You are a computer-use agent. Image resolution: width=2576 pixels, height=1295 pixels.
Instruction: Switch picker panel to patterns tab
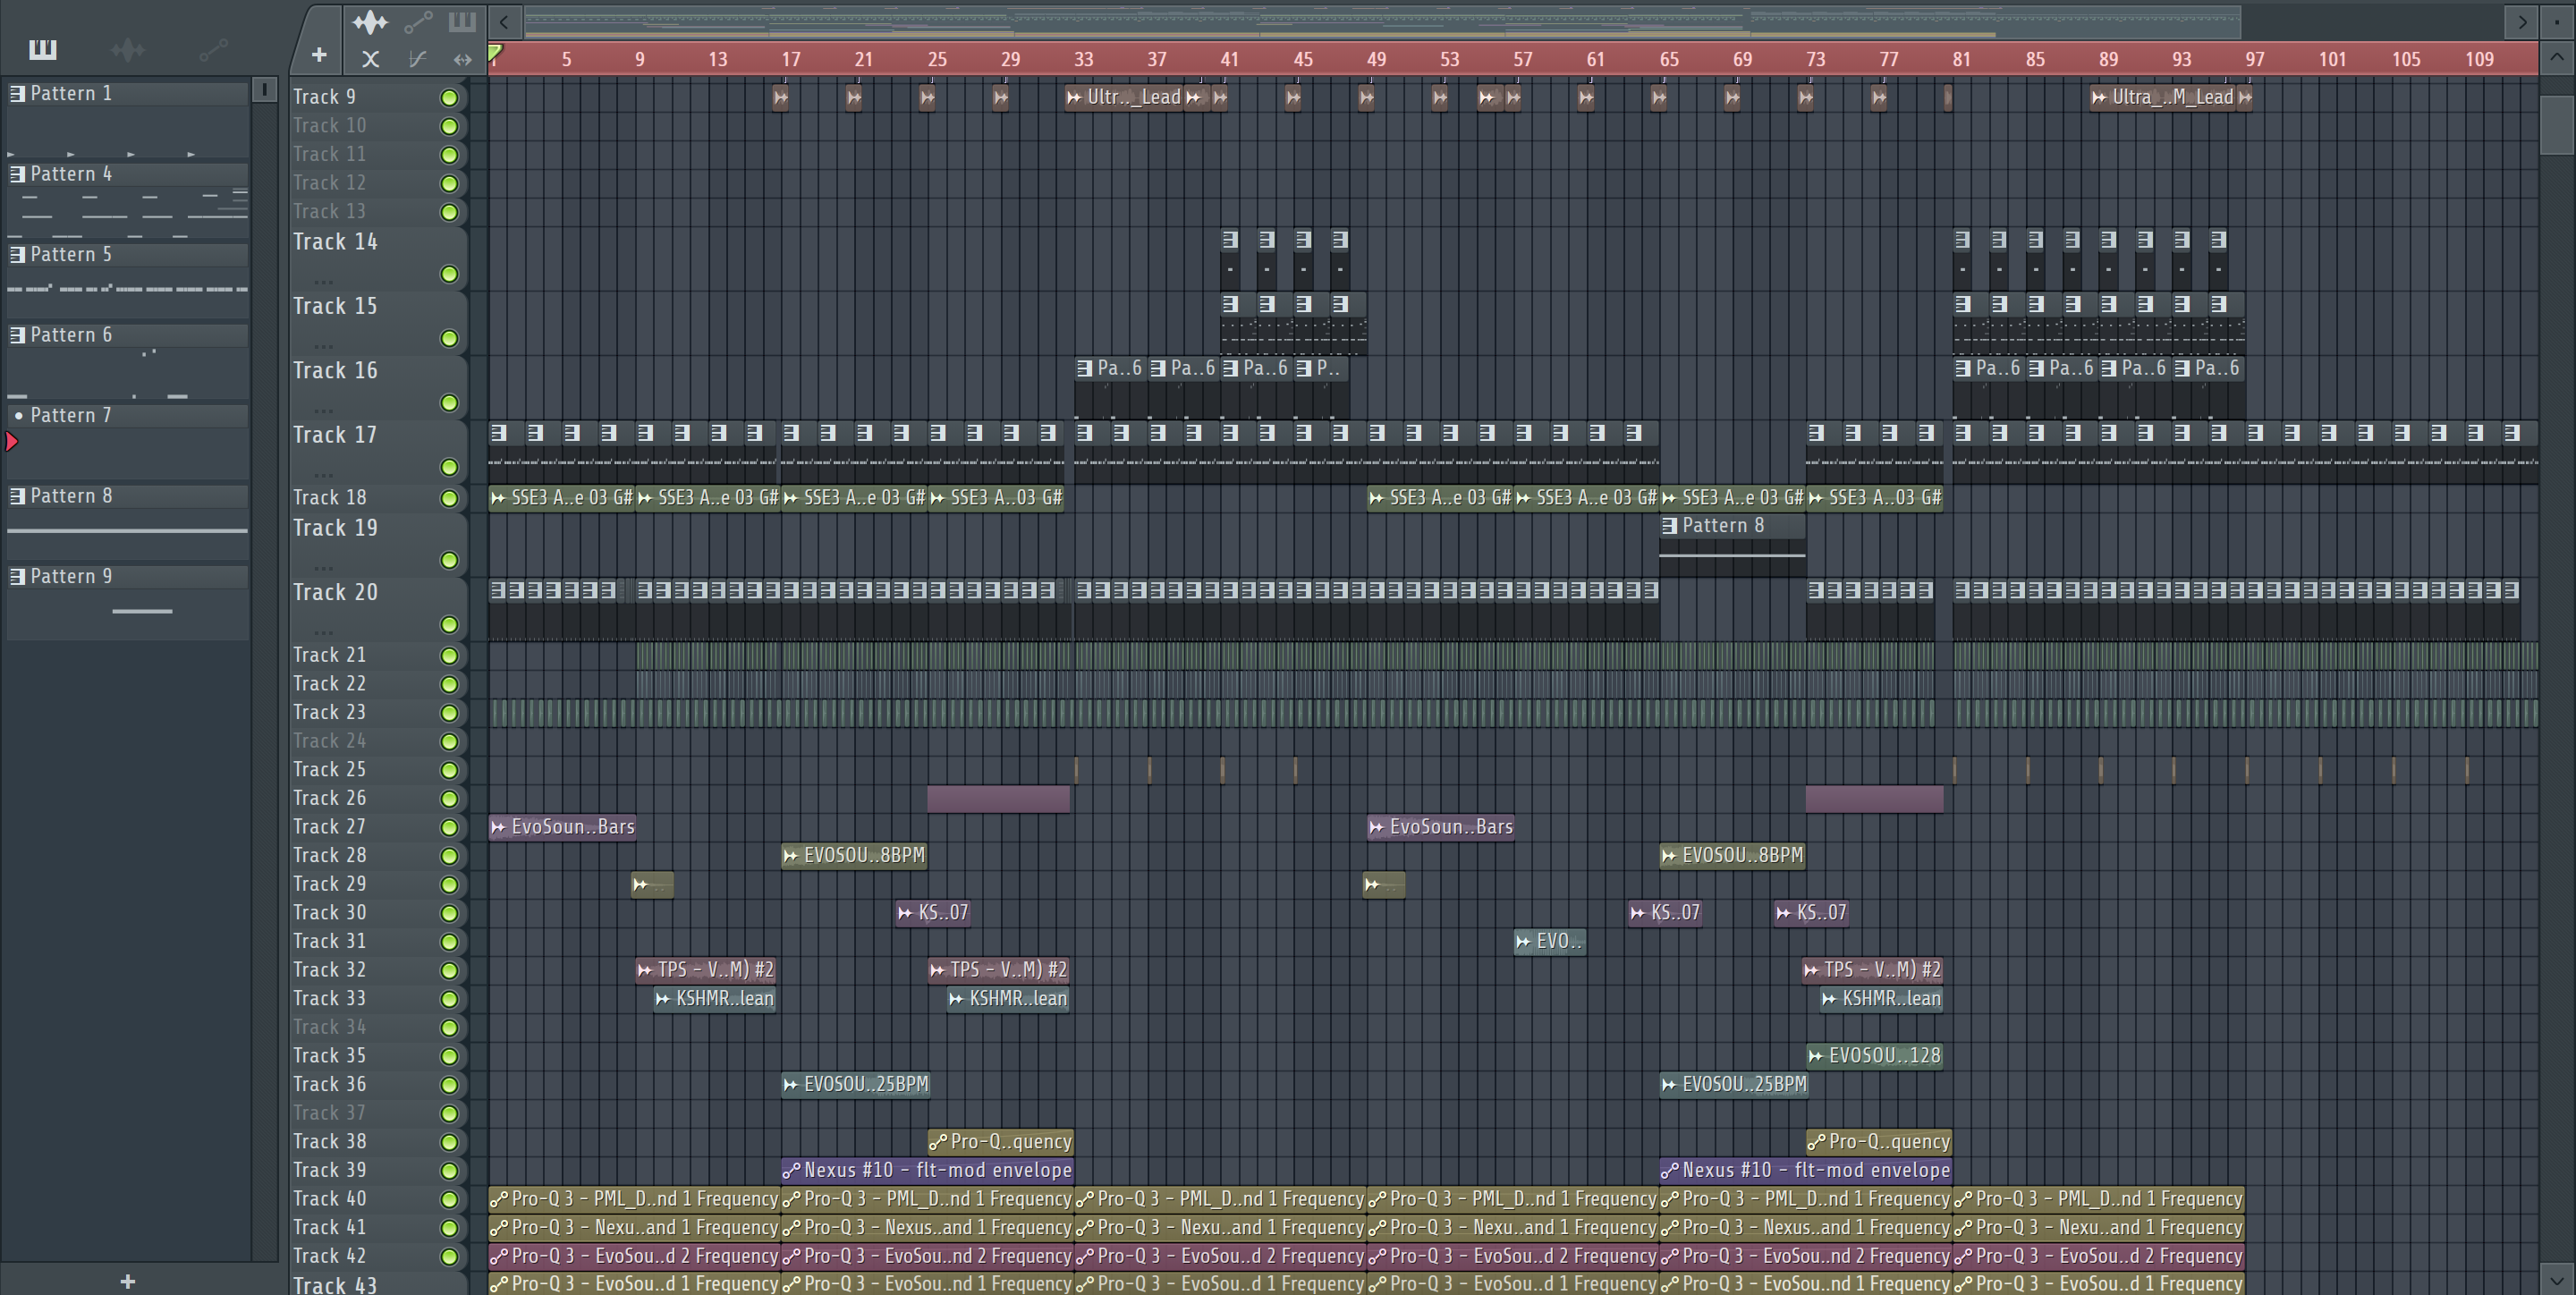click(43, 49)
